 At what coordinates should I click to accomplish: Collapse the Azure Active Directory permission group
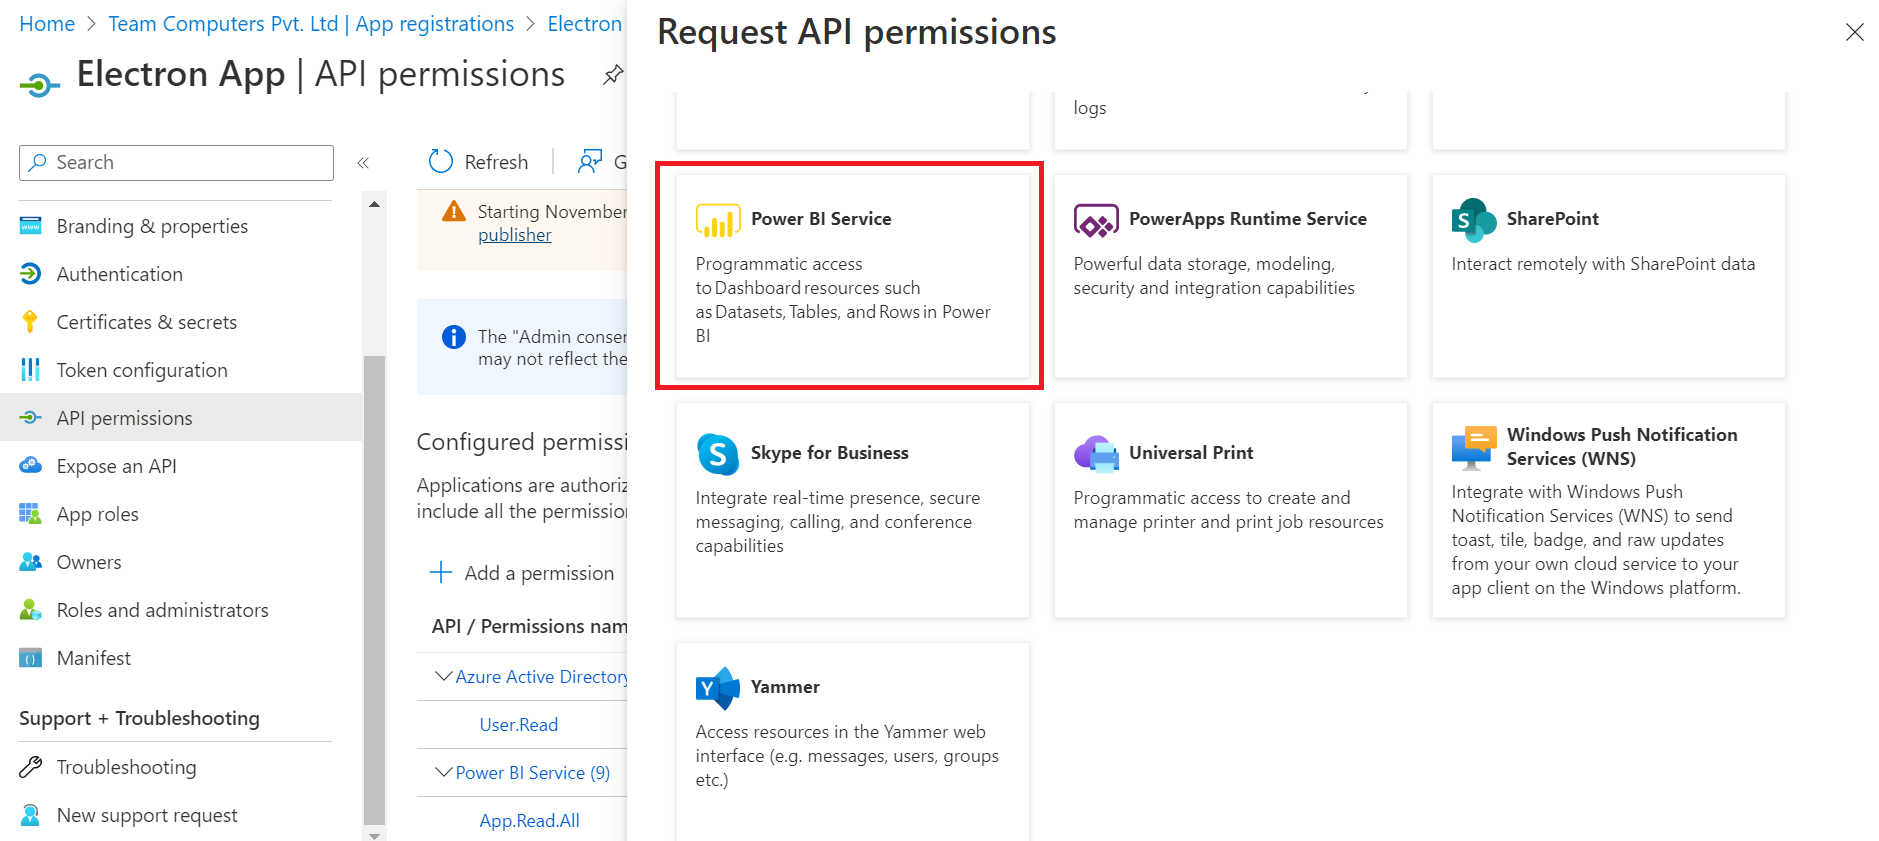coord(444,677)
